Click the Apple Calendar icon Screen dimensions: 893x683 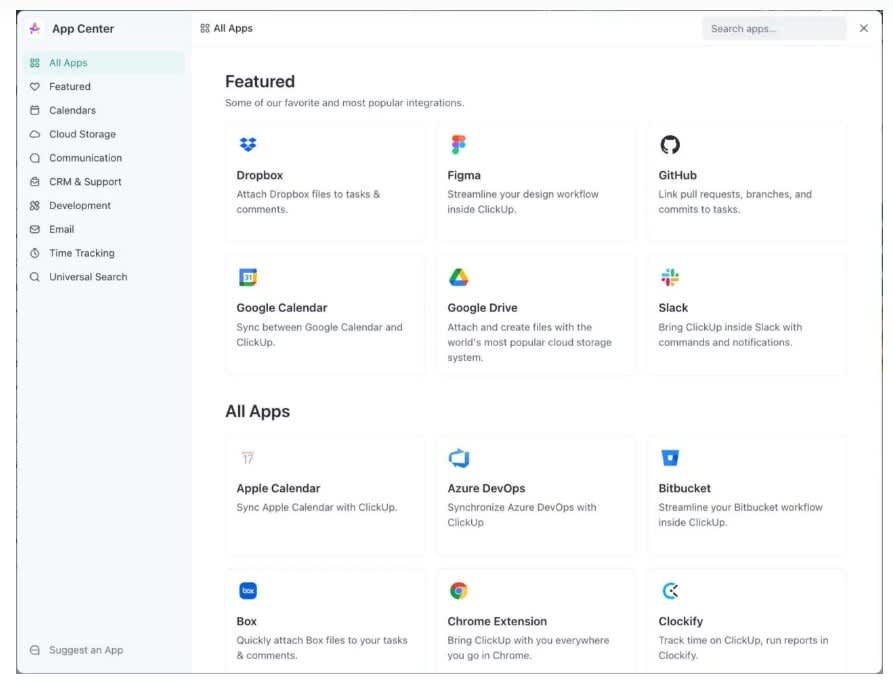tap(248, 458)
